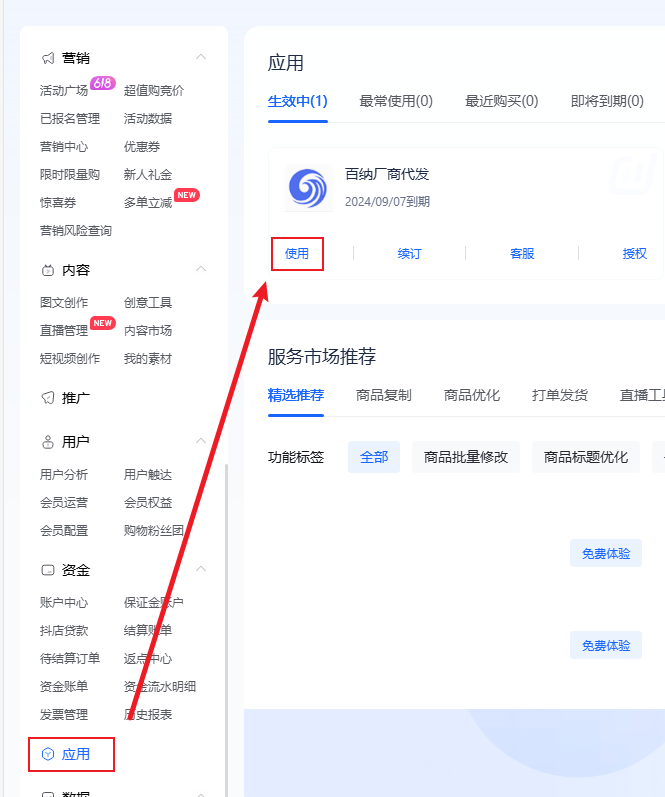This screenshot has width=665, height=797.
Task: Open 直播管理 menu item
Action: coord(64,331)
